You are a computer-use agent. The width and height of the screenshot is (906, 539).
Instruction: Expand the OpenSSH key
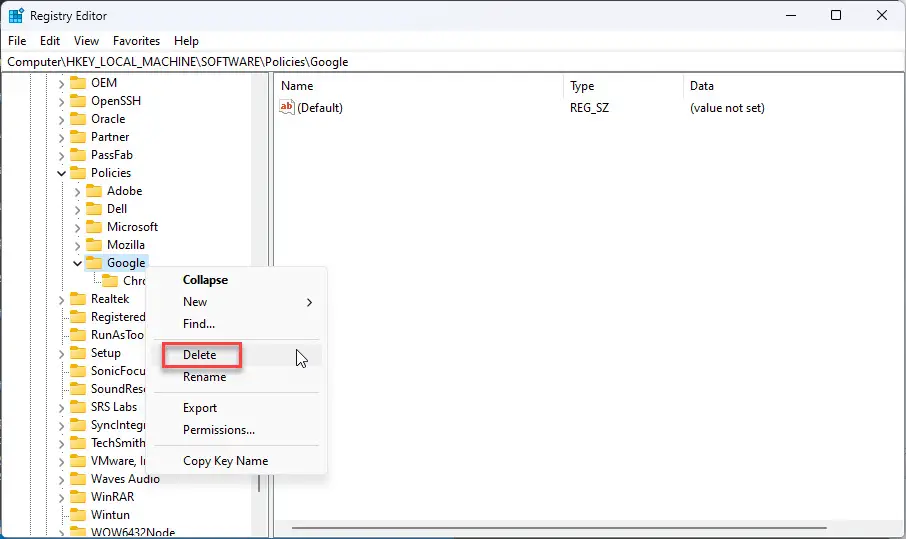point(61,102)
